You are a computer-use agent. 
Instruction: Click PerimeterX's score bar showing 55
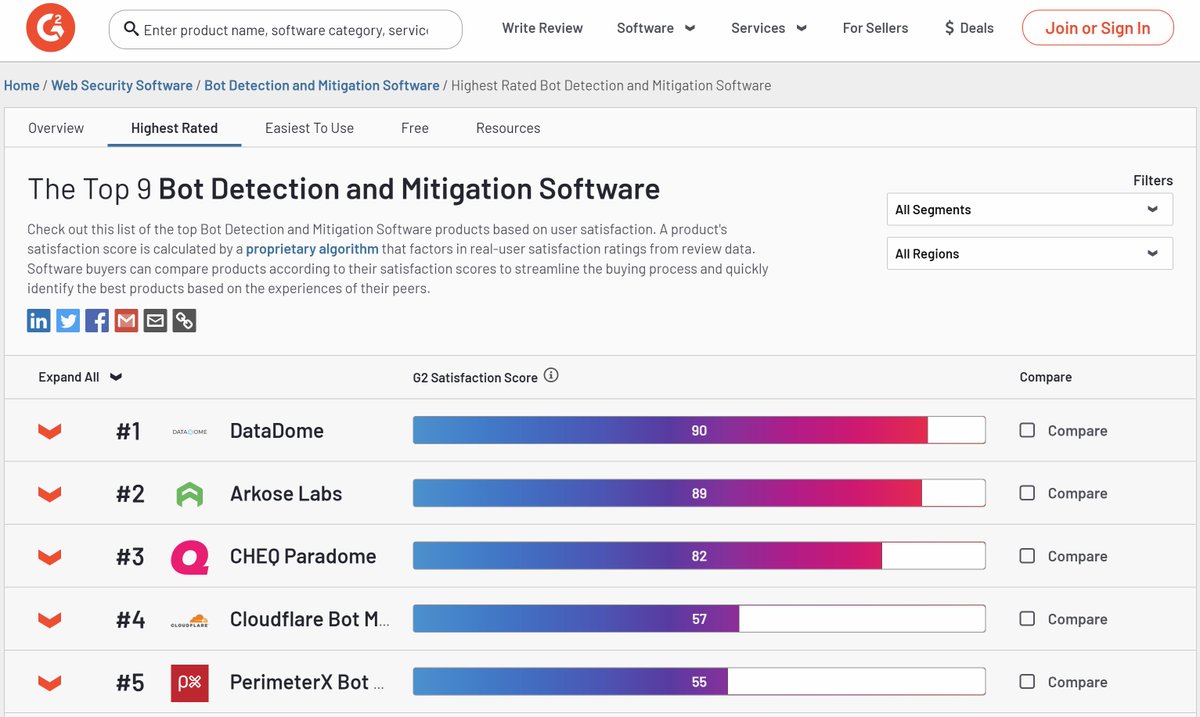pyautogui.click(x=699, y=682)
